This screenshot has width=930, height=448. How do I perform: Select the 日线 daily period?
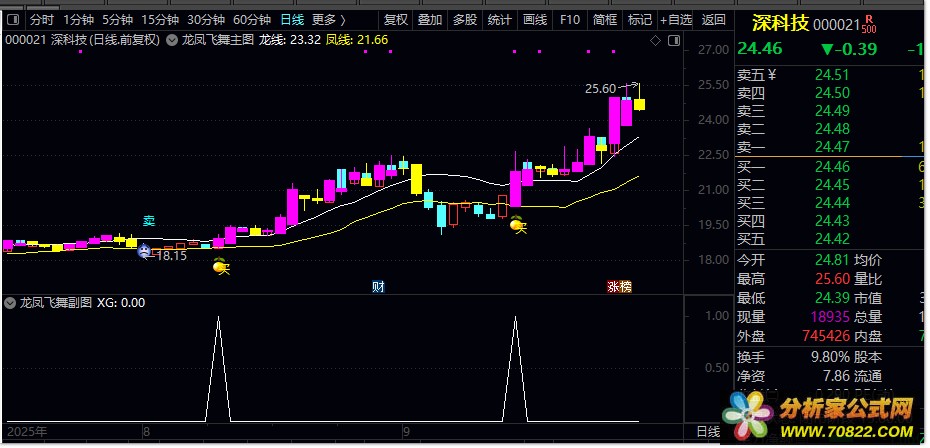(292, 20)
